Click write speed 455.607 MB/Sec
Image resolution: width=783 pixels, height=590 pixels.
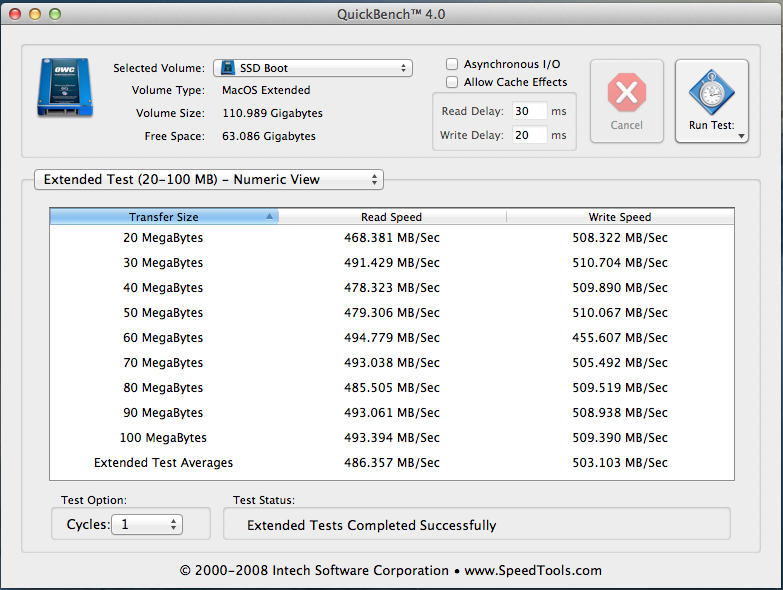pyautogui.click(x=620, y=337)
